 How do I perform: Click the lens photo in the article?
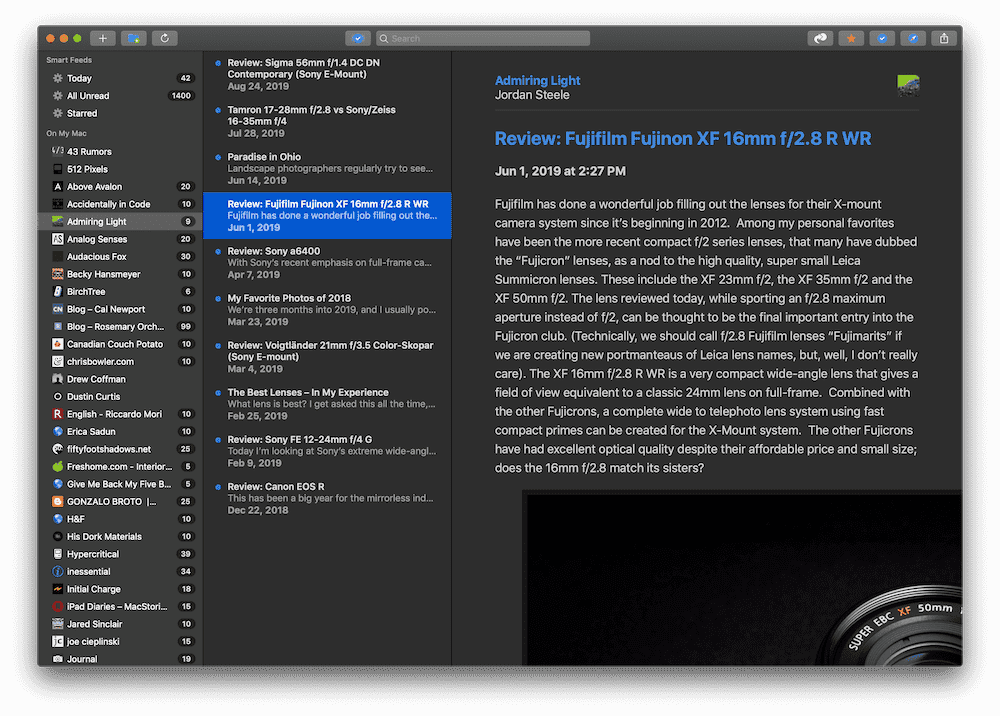pos(742,578)
